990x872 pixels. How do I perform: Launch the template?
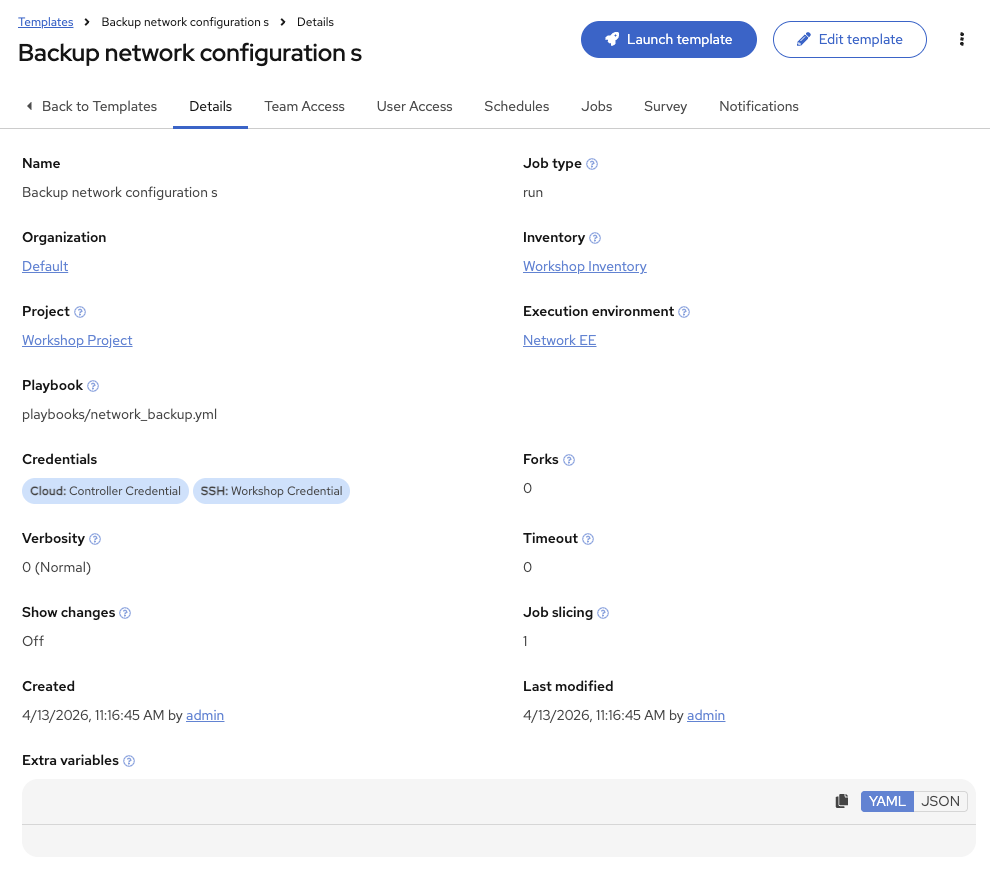[669, 39]
